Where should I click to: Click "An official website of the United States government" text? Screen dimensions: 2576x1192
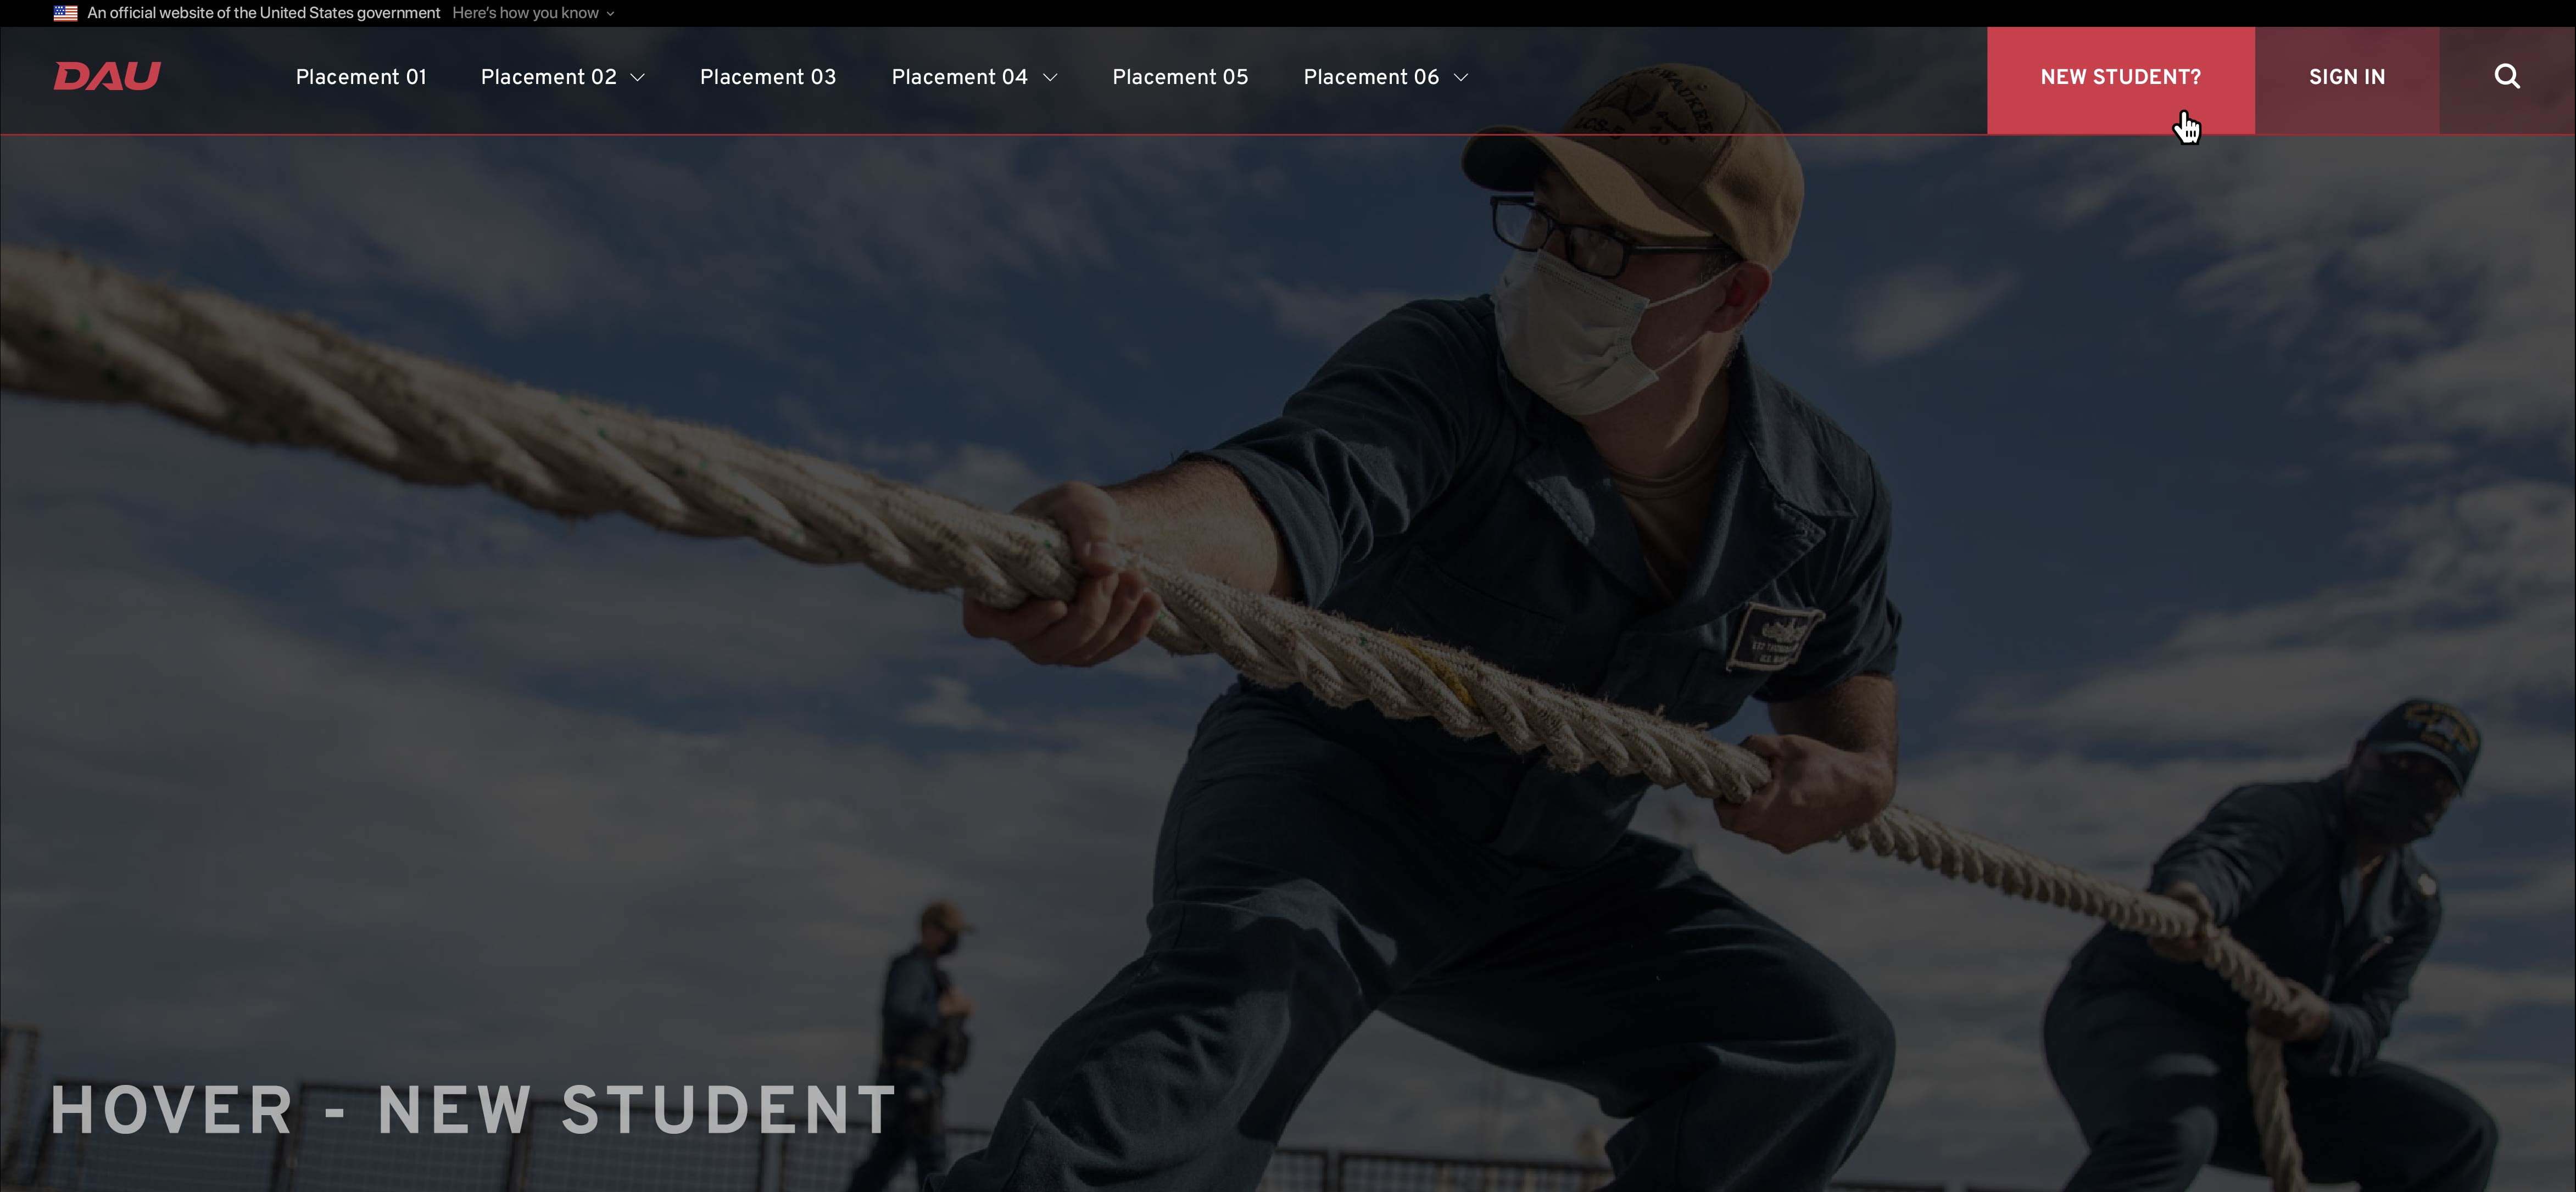pyautogui.click(x=264, y=13)
